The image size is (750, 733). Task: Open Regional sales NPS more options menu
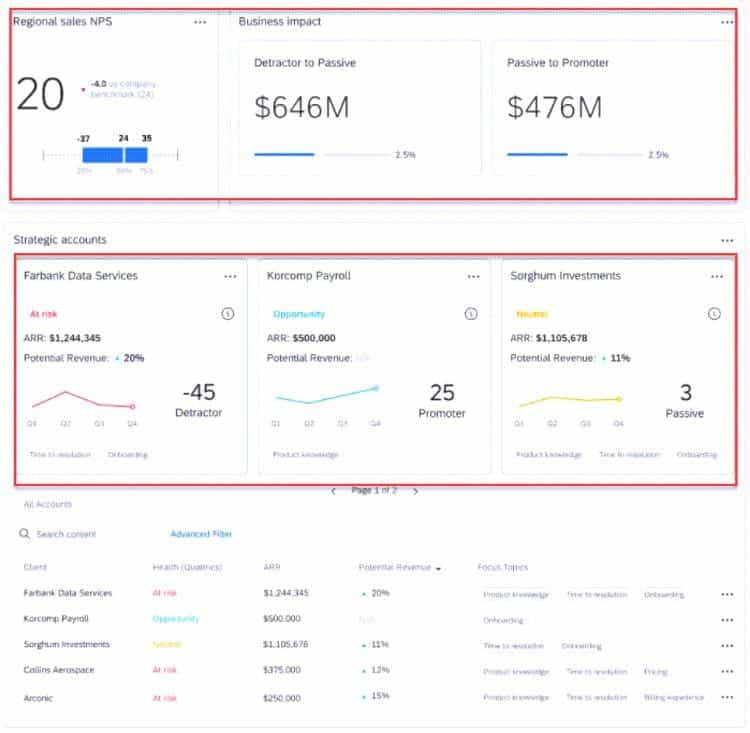[x=200, y=22]
